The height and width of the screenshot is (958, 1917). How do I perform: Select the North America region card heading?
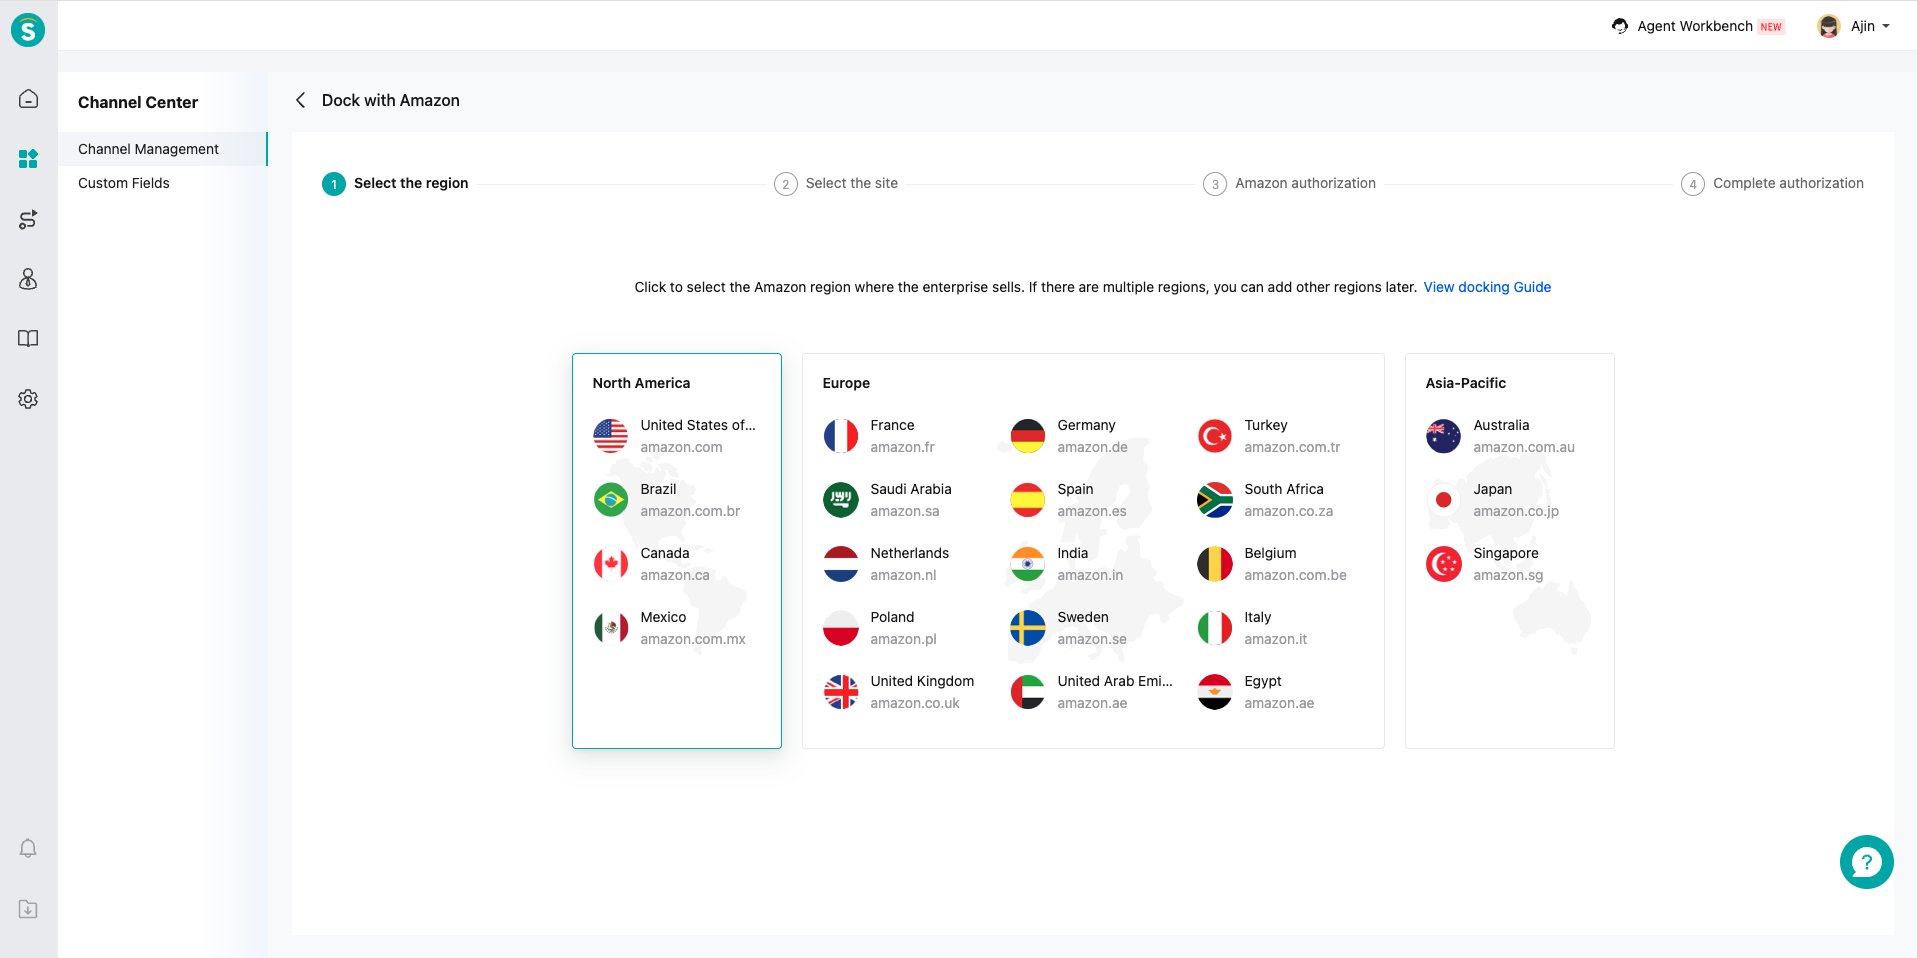(641, 383)
